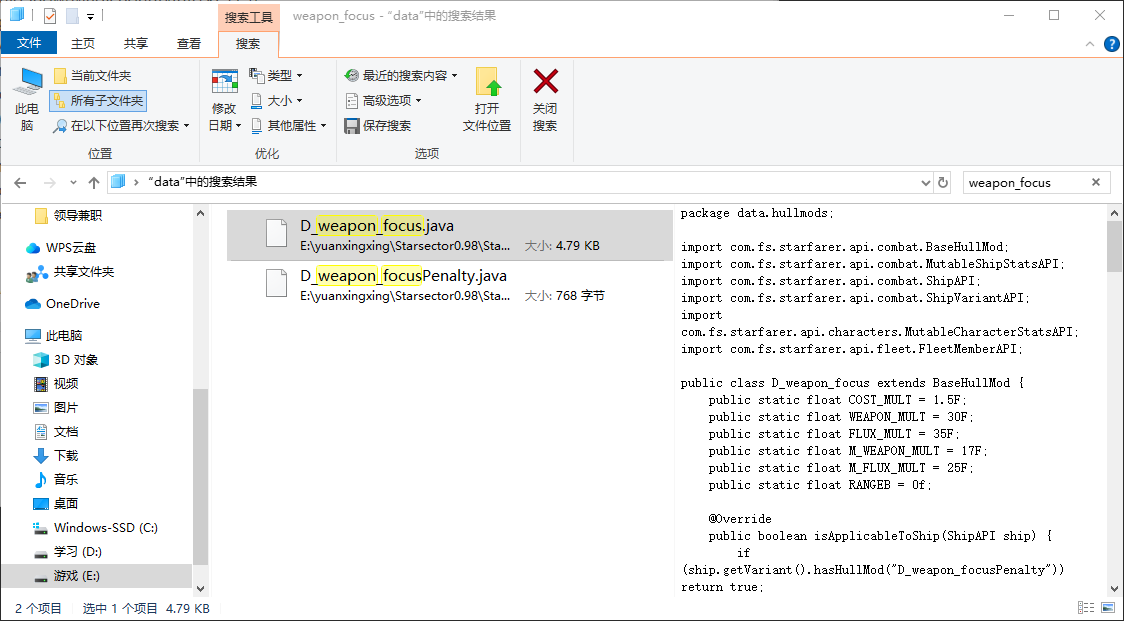This screenshot has height=621, width=1124.
Task: Open the 查看 ribbon tab
Action: point(189,44)
